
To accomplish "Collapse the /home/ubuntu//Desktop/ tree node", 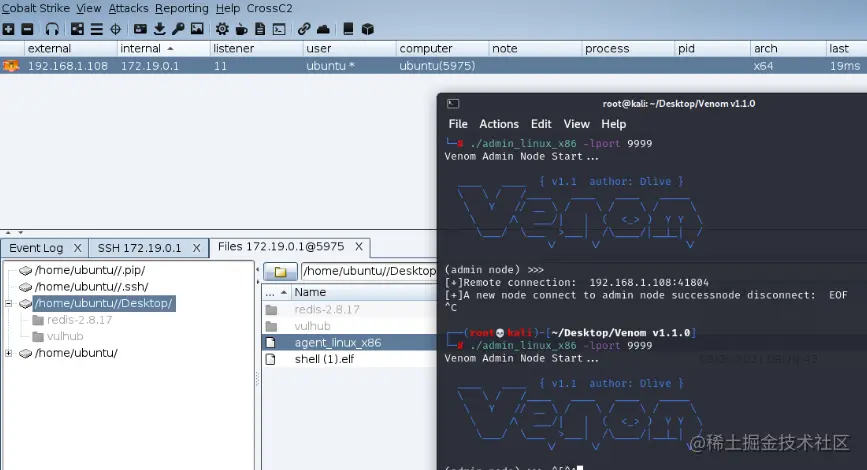I will click(8, 303).
